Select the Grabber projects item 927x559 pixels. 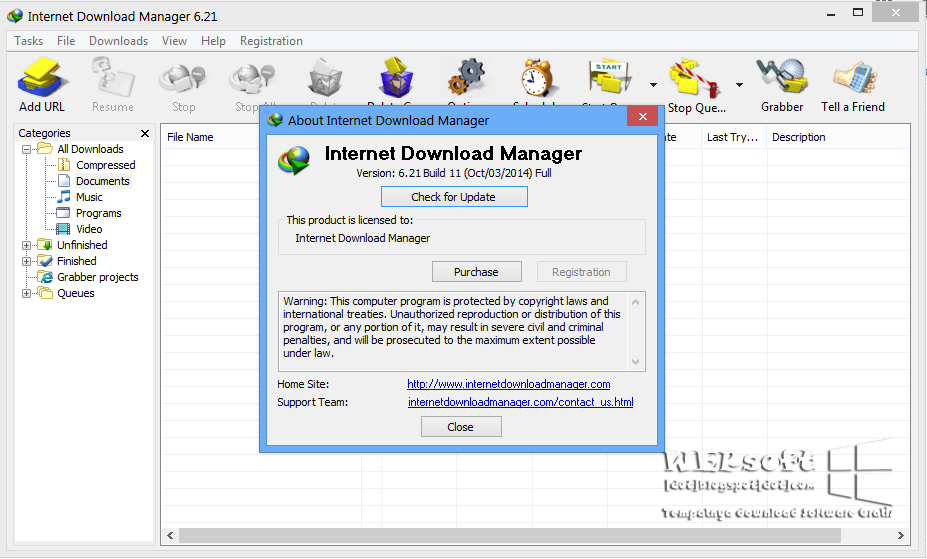coord(98,277)
